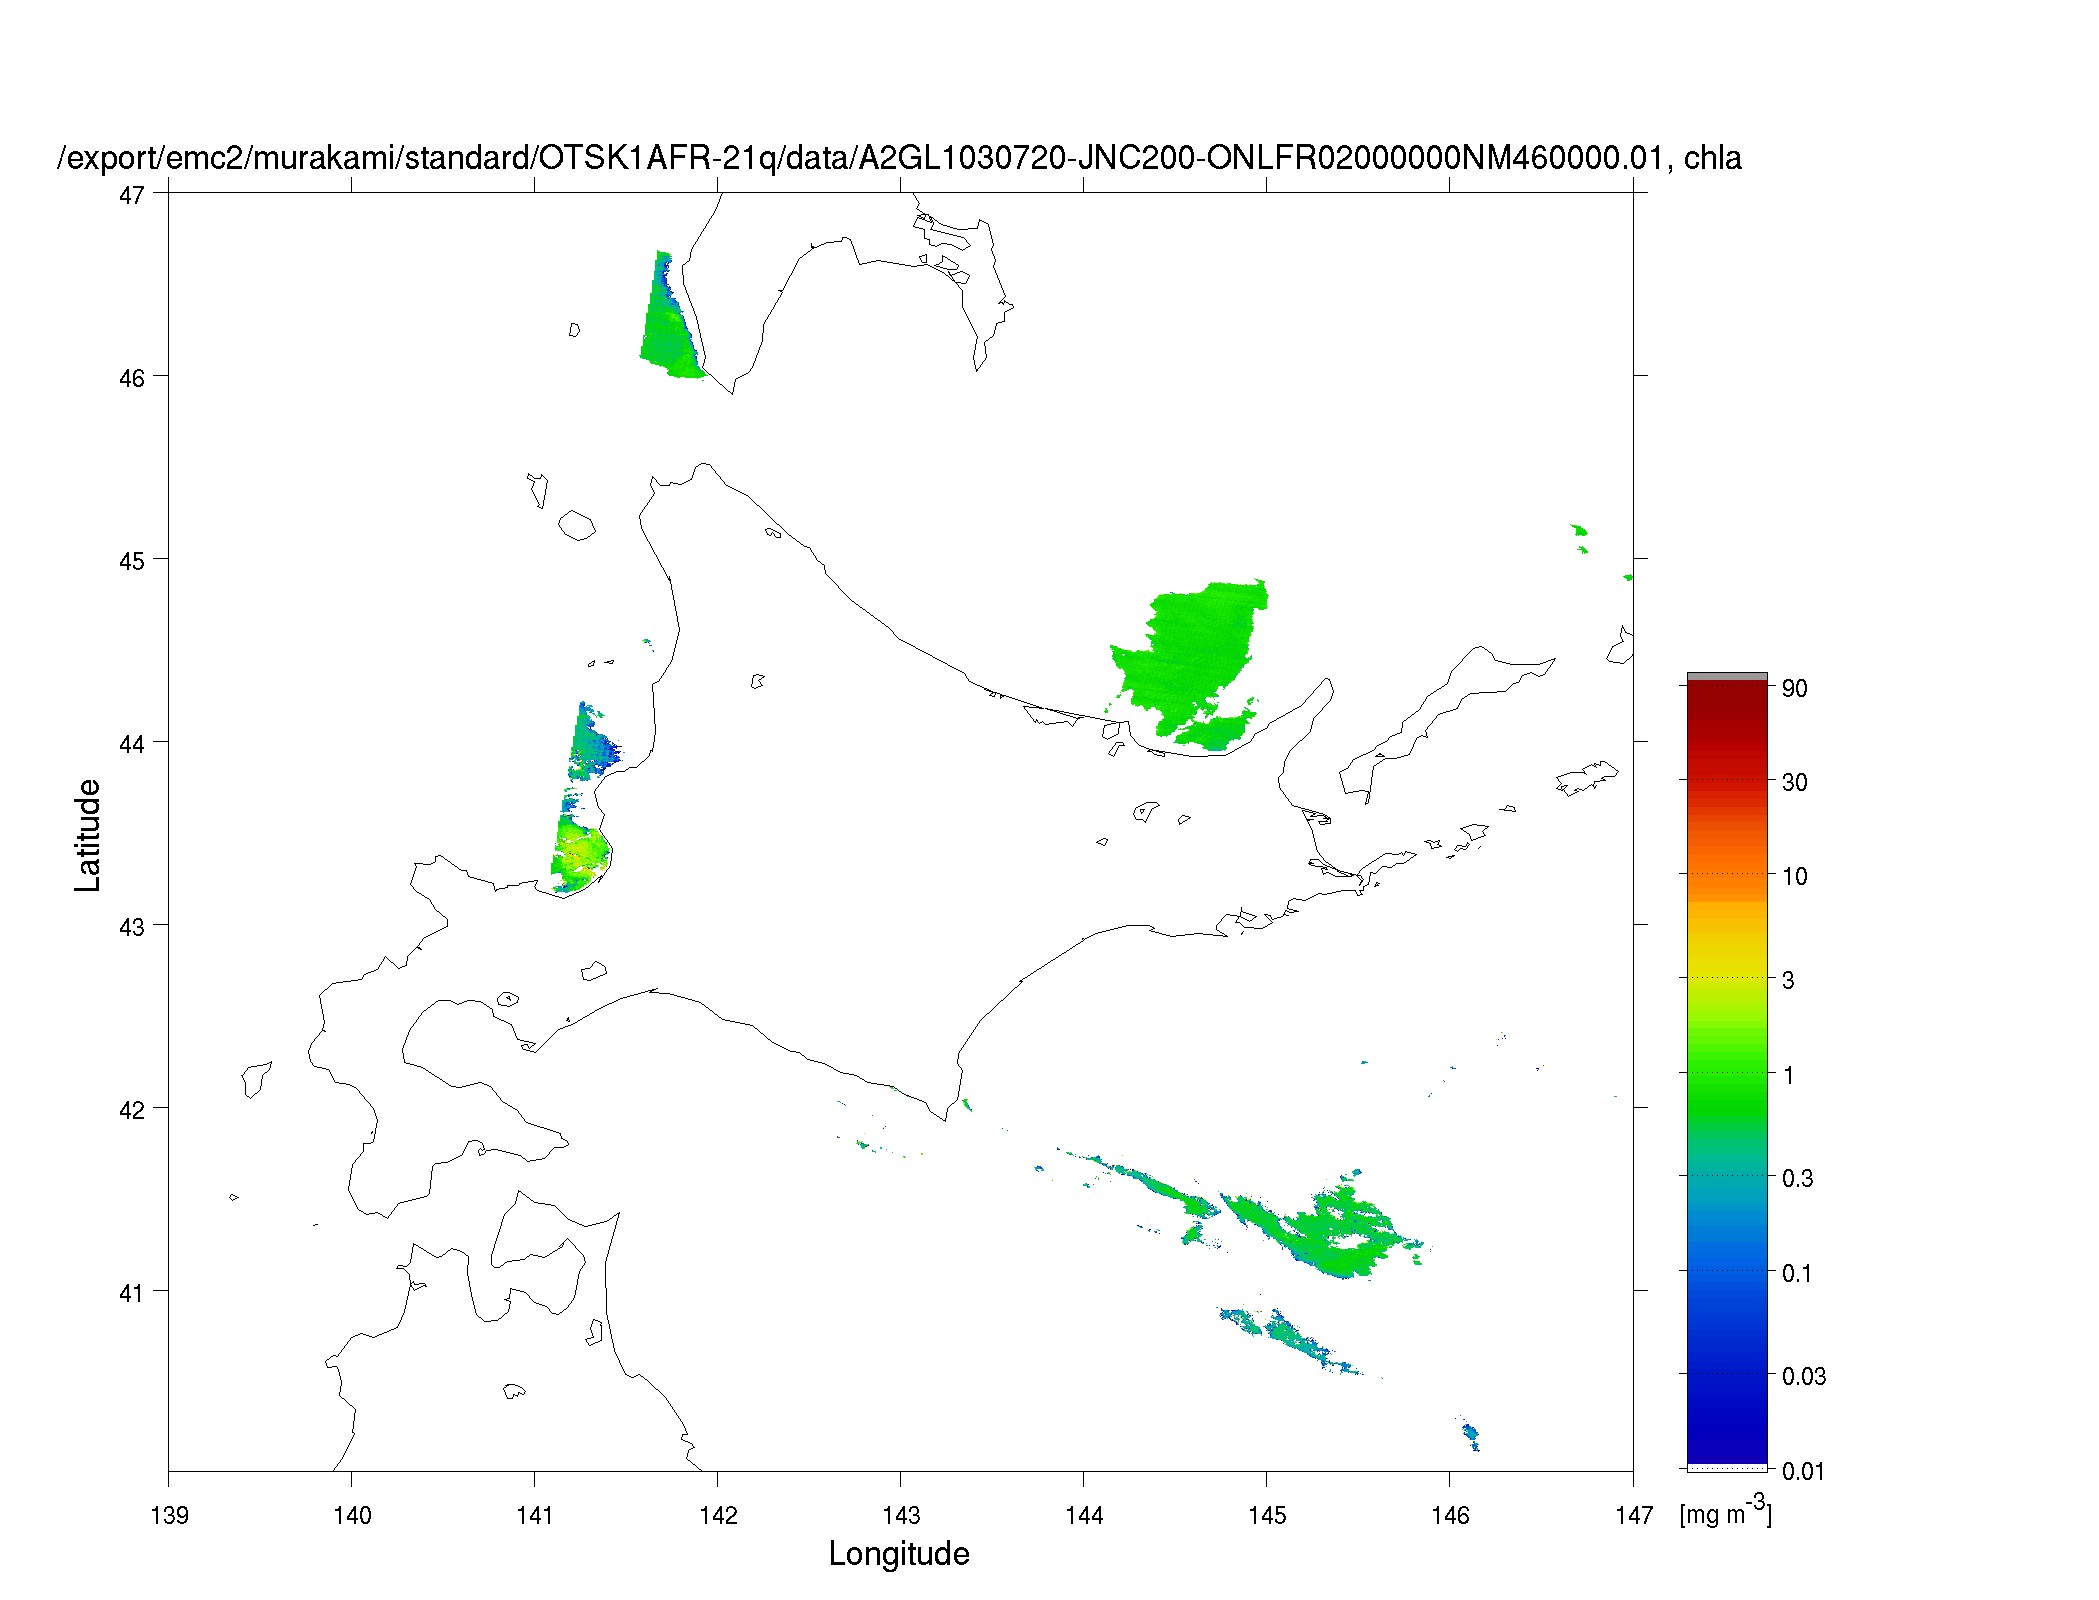Click colorbar tick label '30'
The width and height of the screenshot is (2099, 1600).
click(1794, 782)
